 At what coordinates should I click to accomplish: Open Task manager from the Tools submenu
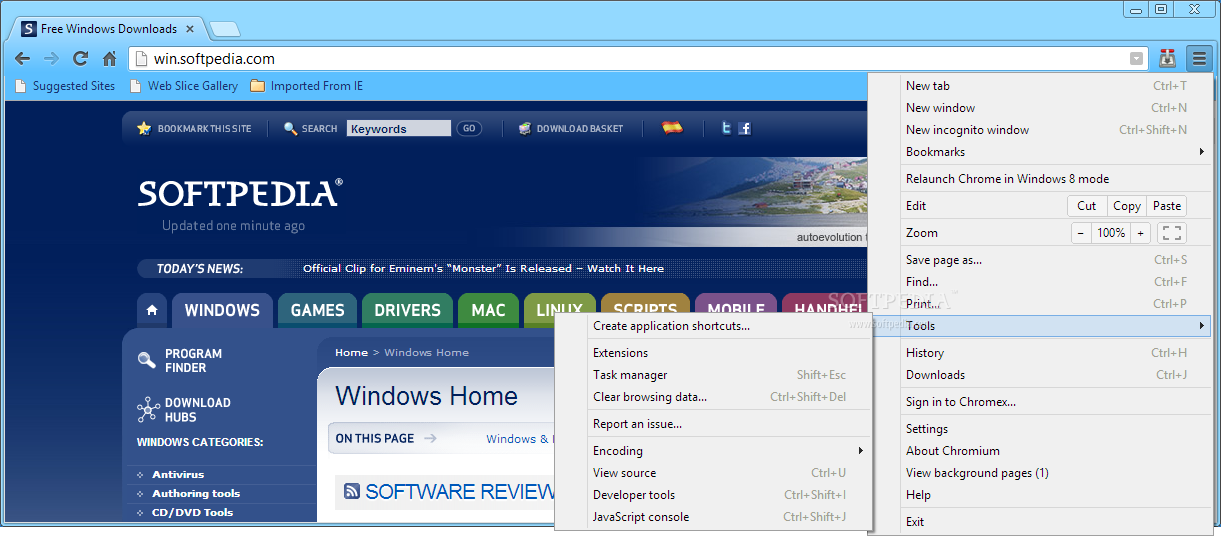[x=713, y=375]
